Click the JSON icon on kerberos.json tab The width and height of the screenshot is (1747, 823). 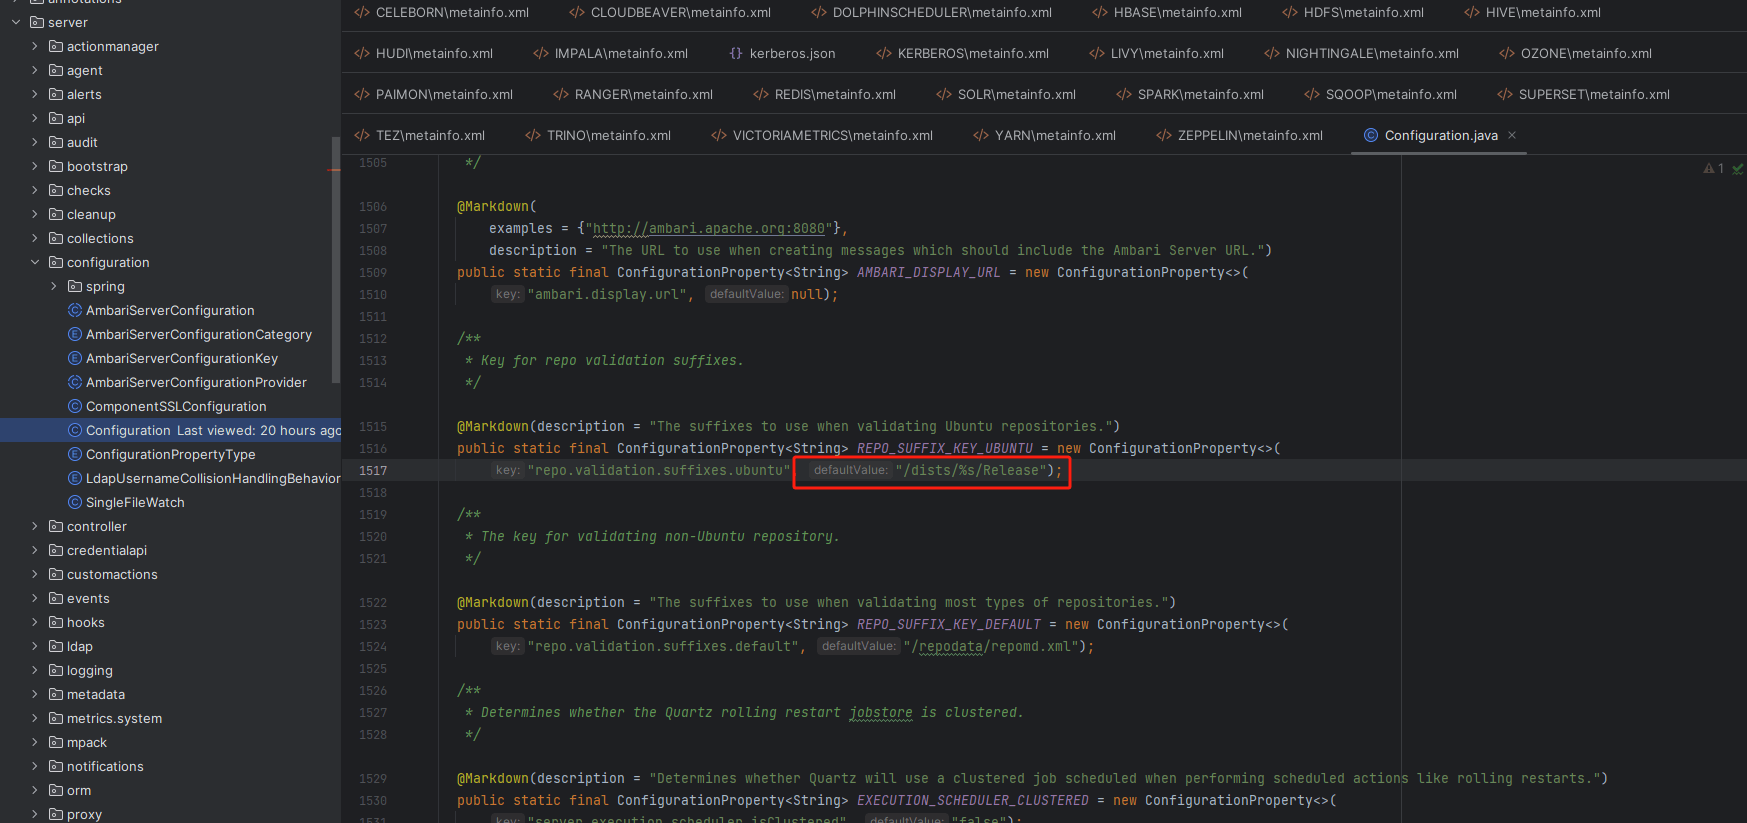tap(736, 53)
